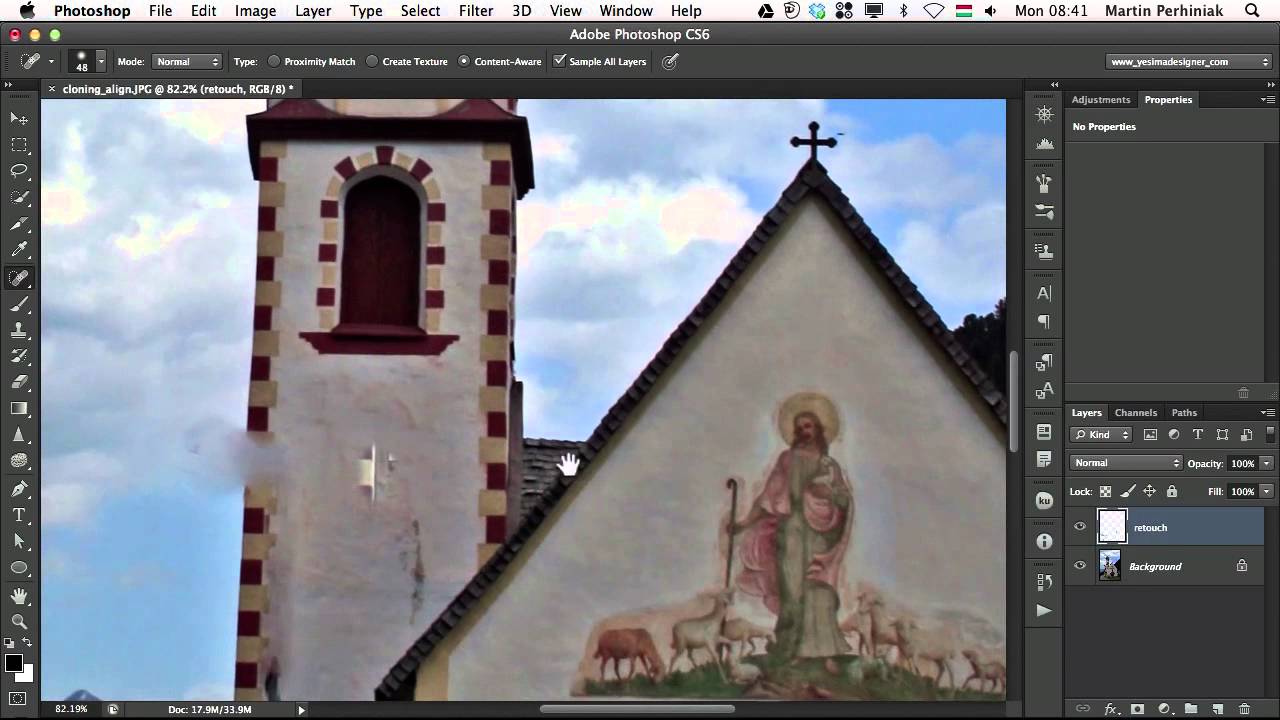The height and width of the screenshot is (720, 1280).
Task: Open the layer blending mode dropdown
Action: (x=1126, y=463)
